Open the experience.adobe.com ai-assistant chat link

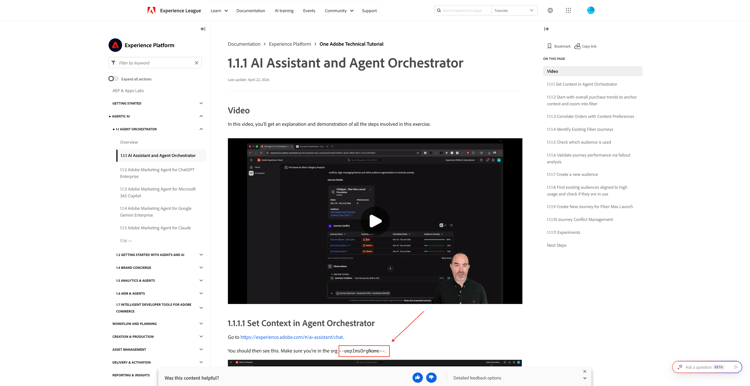pos(292,337)
